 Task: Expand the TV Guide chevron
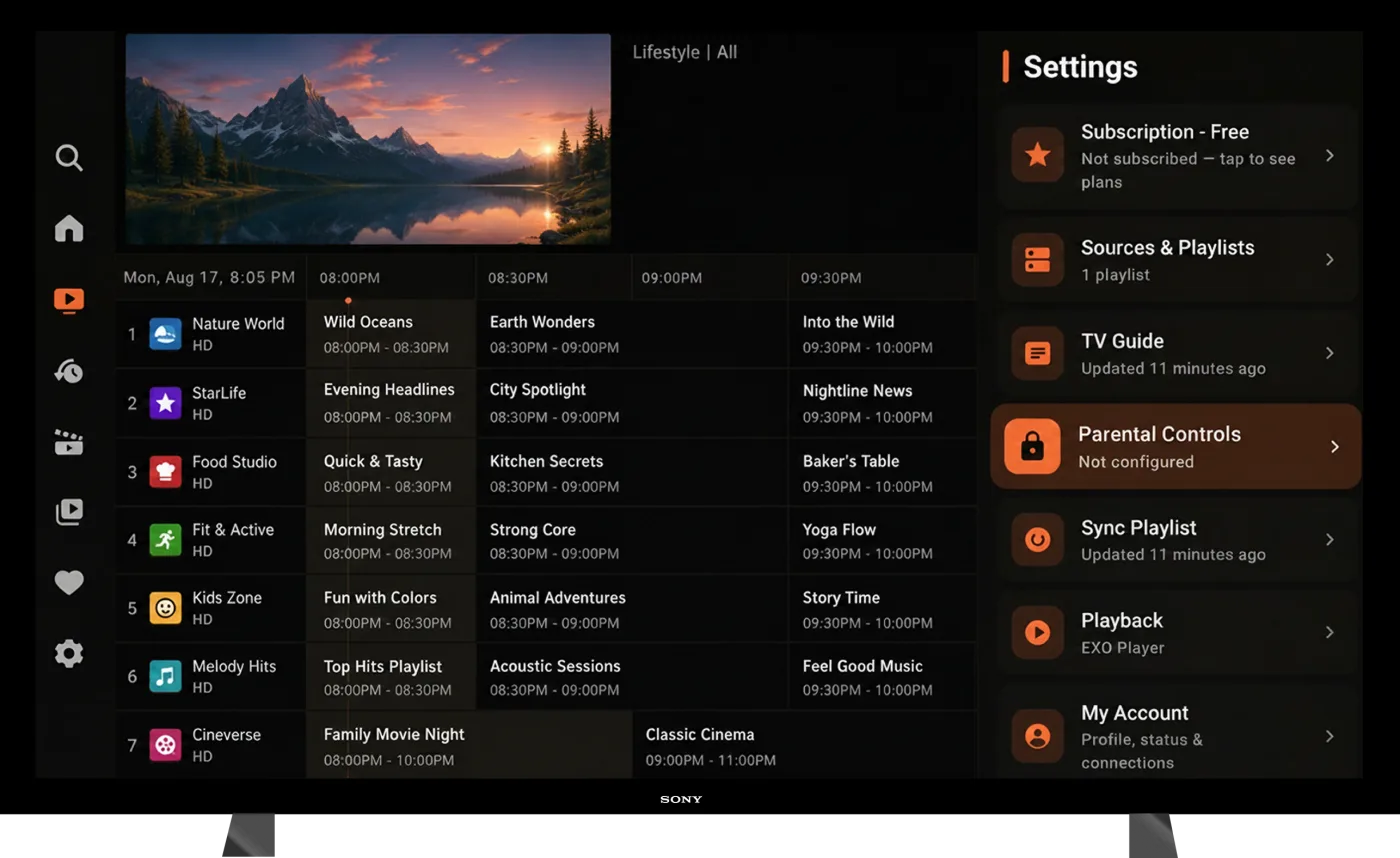point(1330,353)
